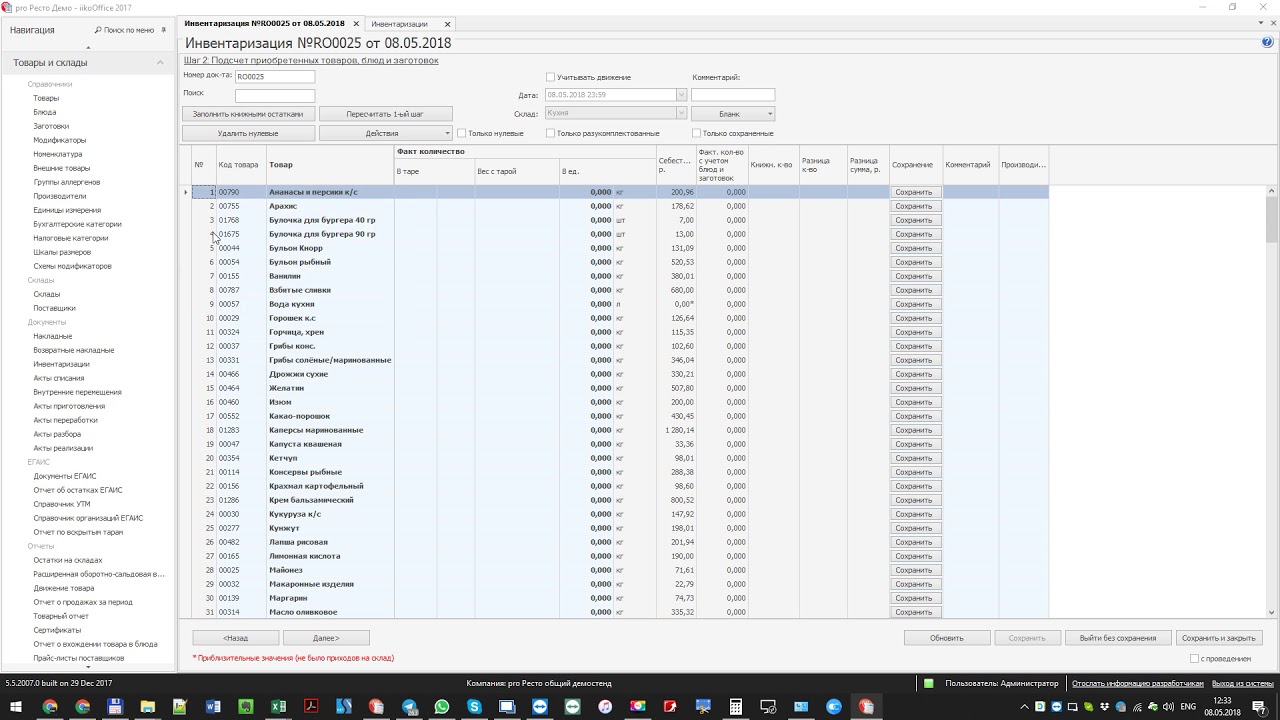Click the Далее button
1280x720 pixels.
pyautogui.click(x=326, y=638)
